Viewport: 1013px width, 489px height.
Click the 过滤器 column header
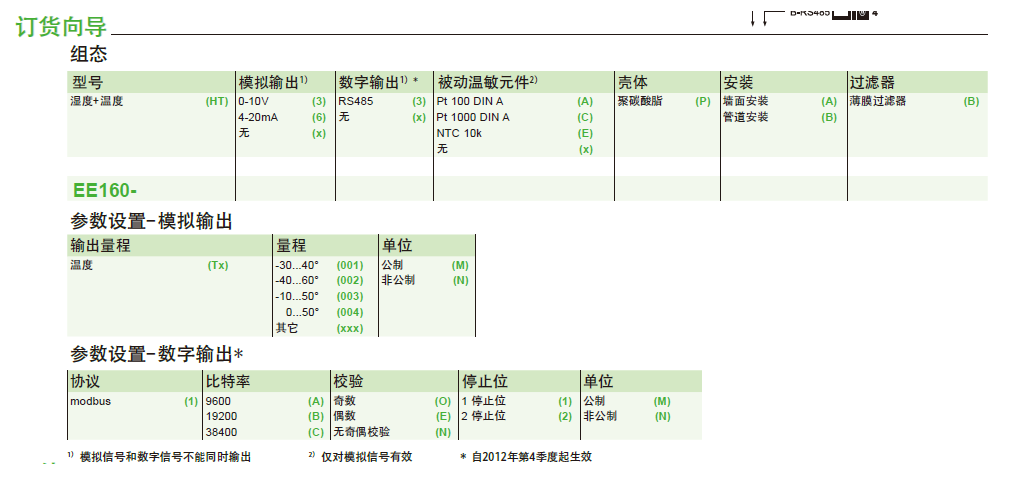872,82
